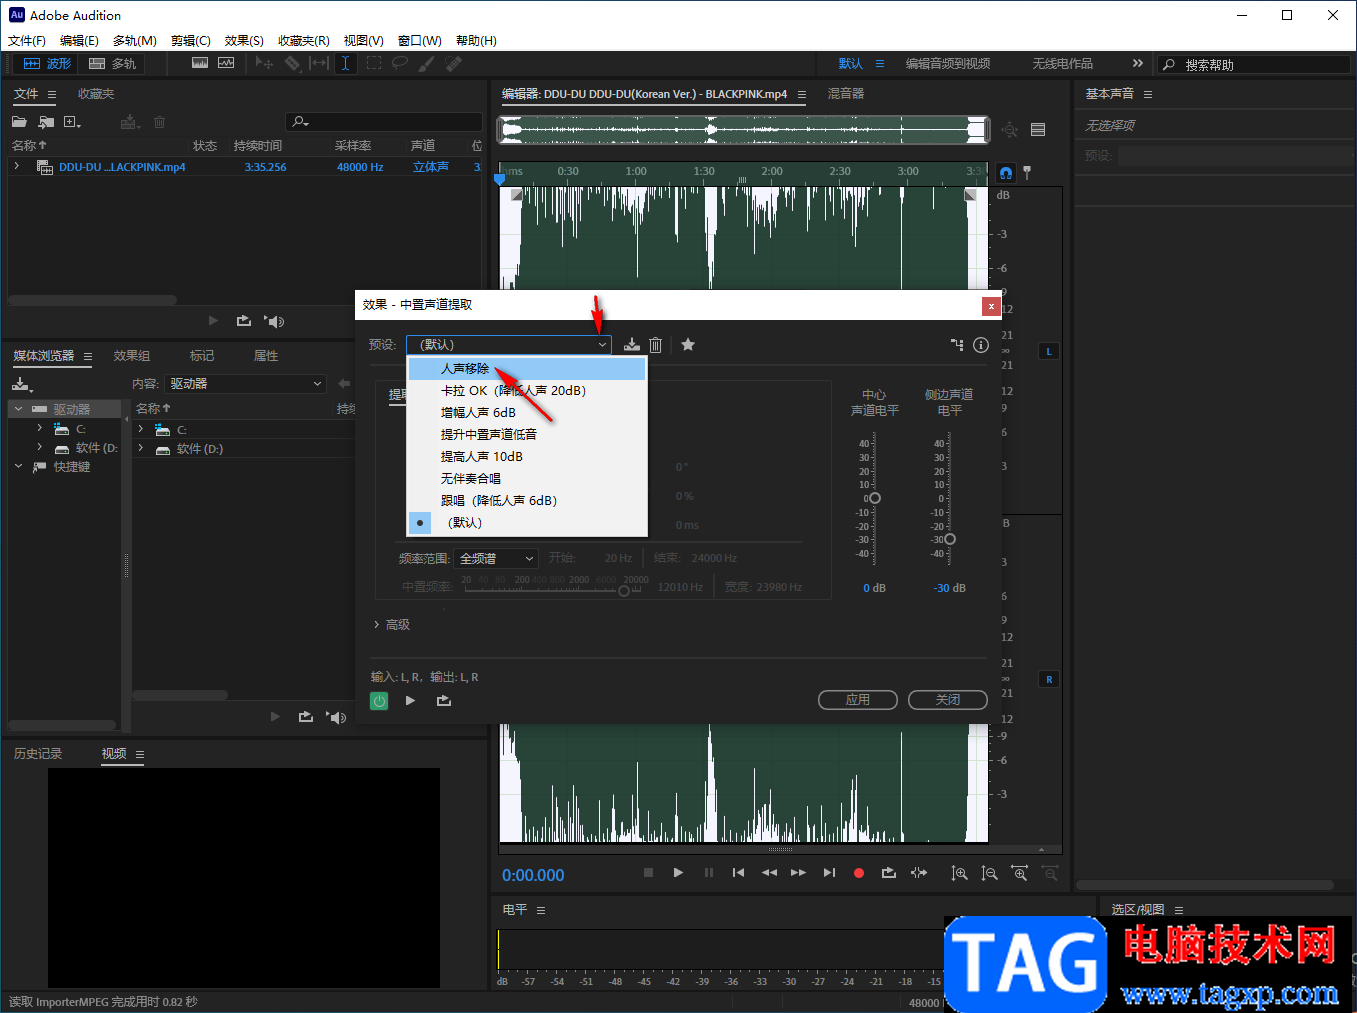Select the Razor tool in toolbar

pyautogui.click(x=292, y=63)
